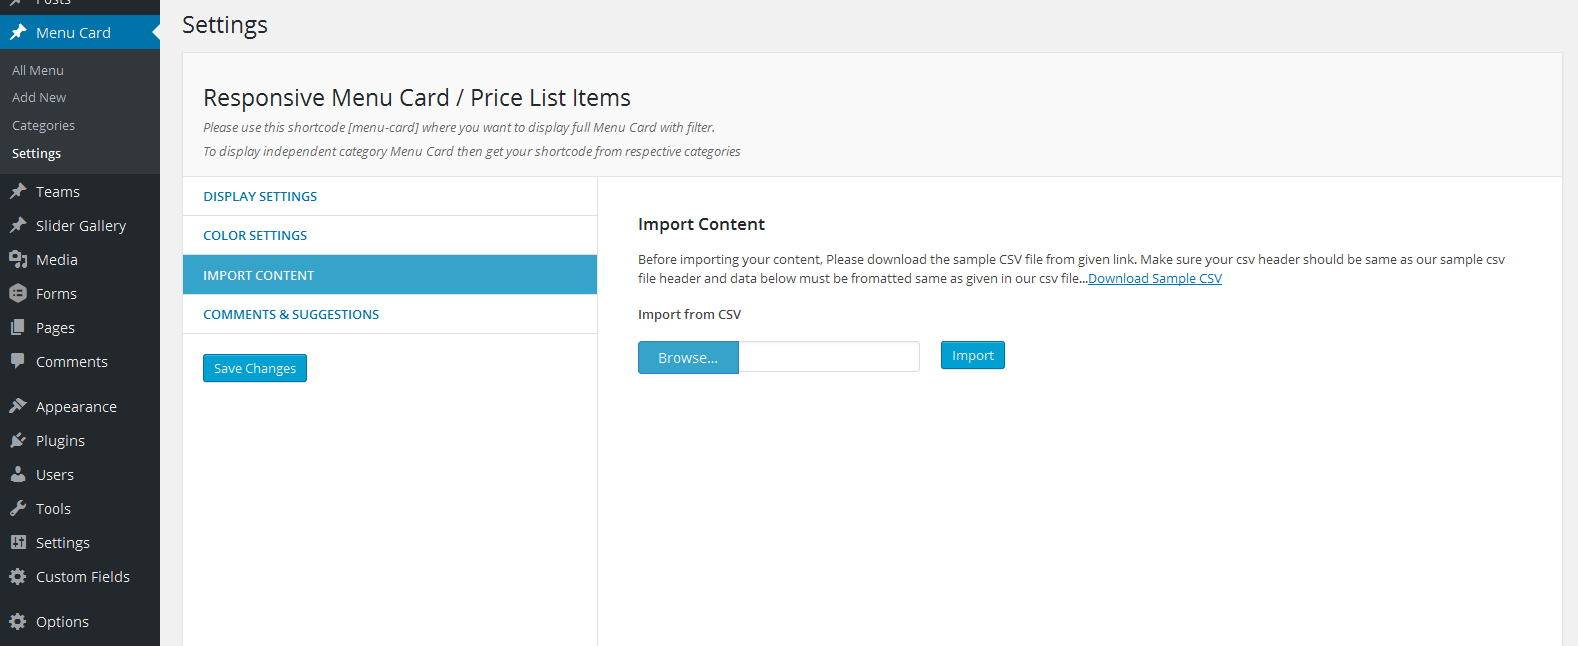Click the Comments speech bubble icon
The image size is (1578, 646).
pos(18,361)
